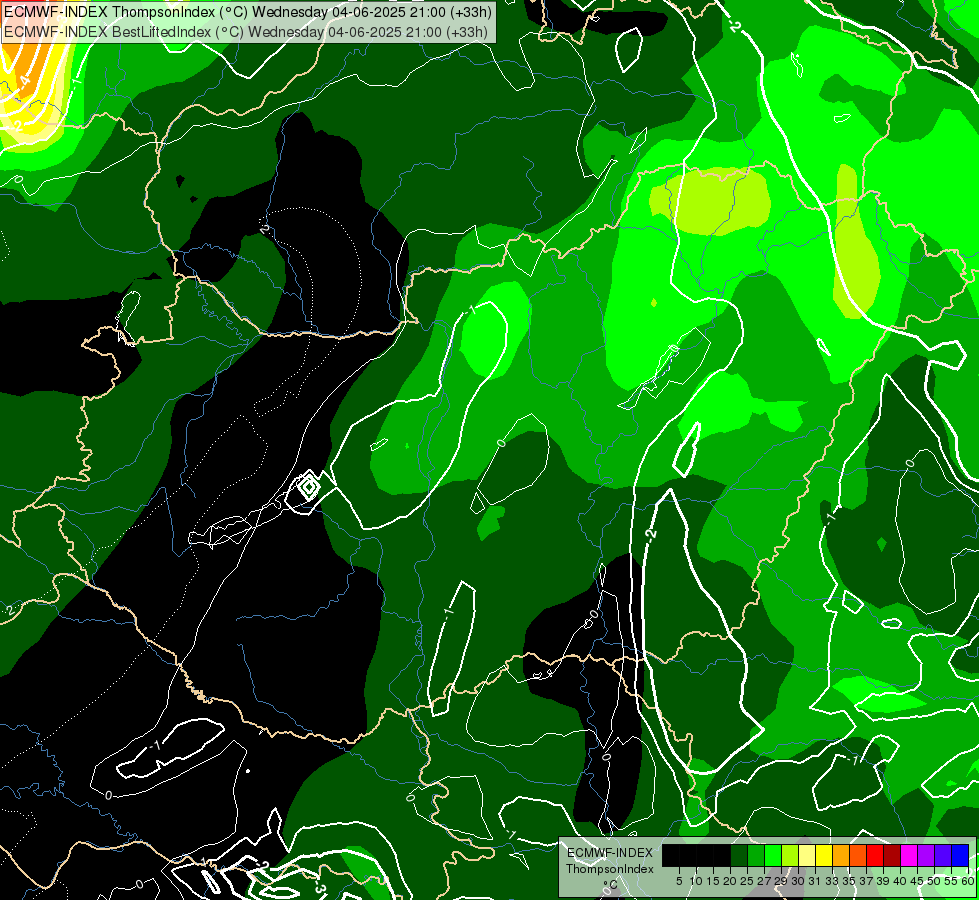Viewport: 979px width, 900px height.
Task: Select the magenta 40–45 legend swatch
Action: 909,855
